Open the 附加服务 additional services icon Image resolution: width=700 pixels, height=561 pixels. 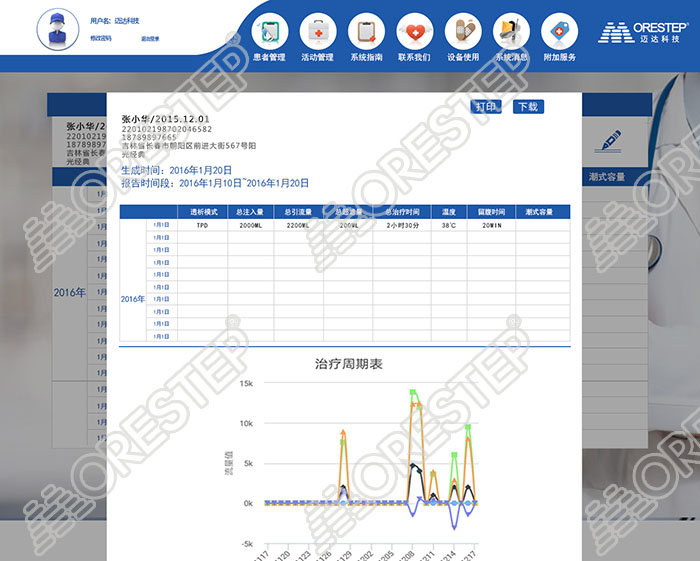(559, 31)
